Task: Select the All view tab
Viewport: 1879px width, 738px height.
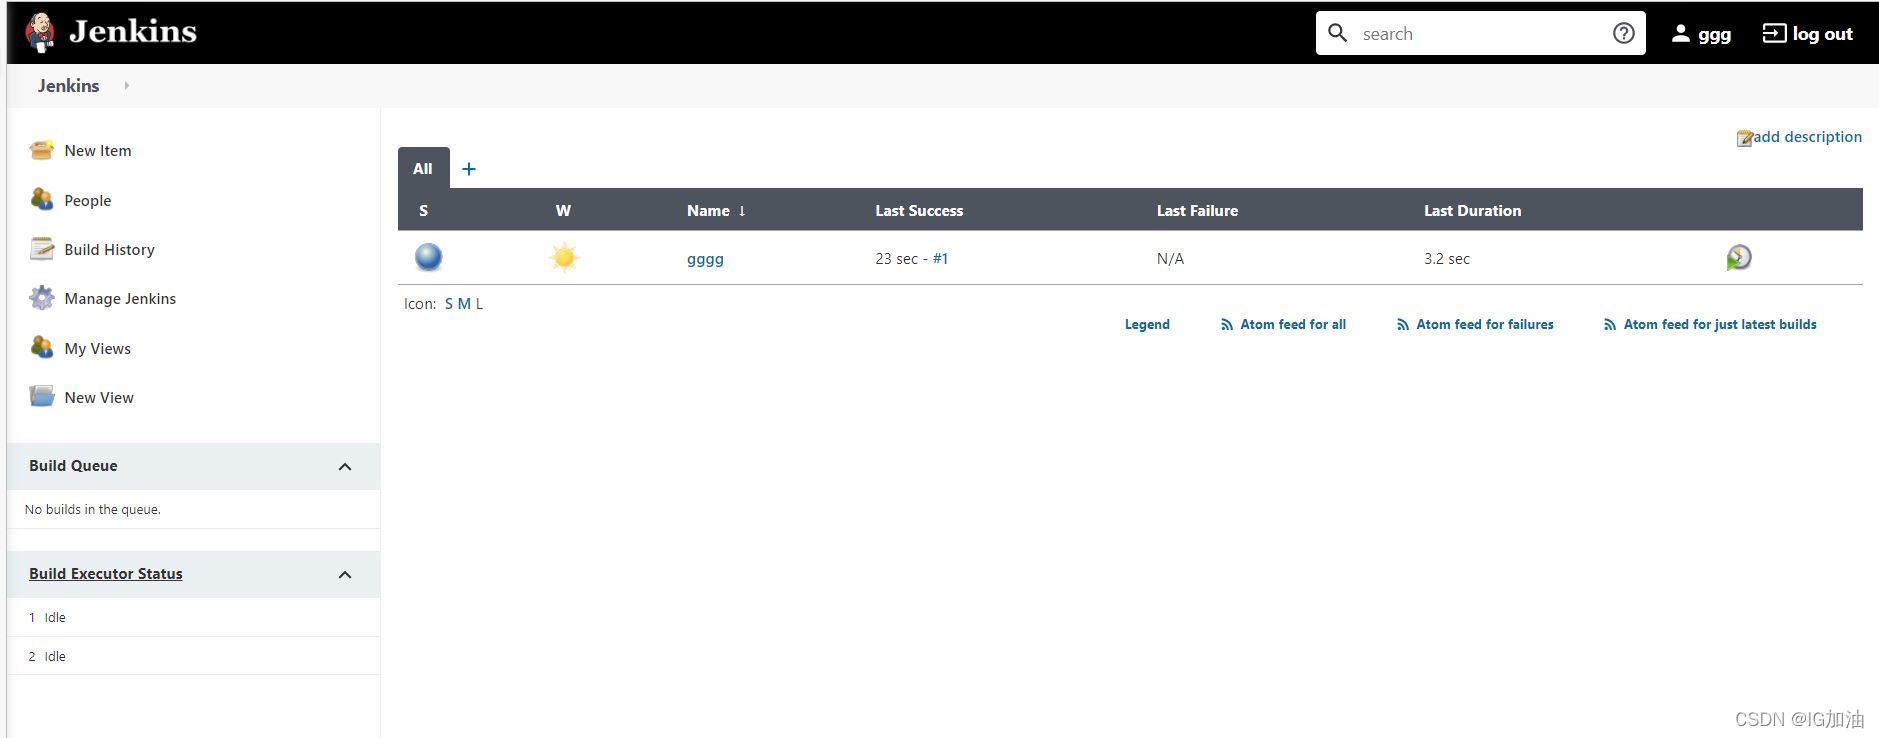Action: [423, 168]
